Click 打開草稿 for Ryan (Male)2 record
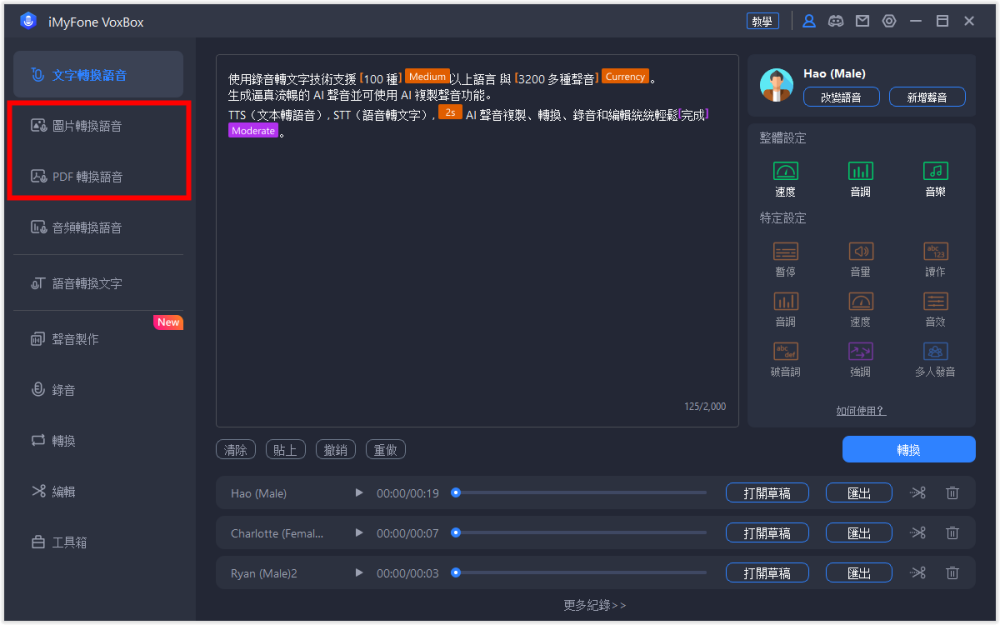Viewport: 1000px width, 625px height. 767,573
